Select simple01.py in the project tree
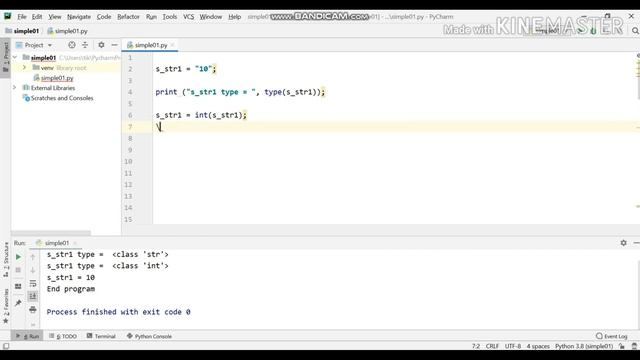Screen dimensions: 640x360 57,78
